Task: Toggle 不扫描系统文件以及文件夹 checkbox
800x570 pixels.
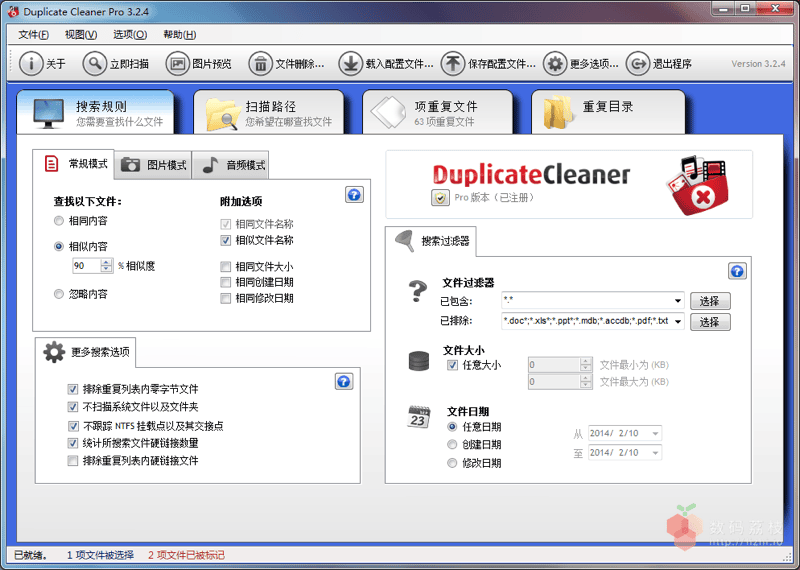Action: point(73,407)
